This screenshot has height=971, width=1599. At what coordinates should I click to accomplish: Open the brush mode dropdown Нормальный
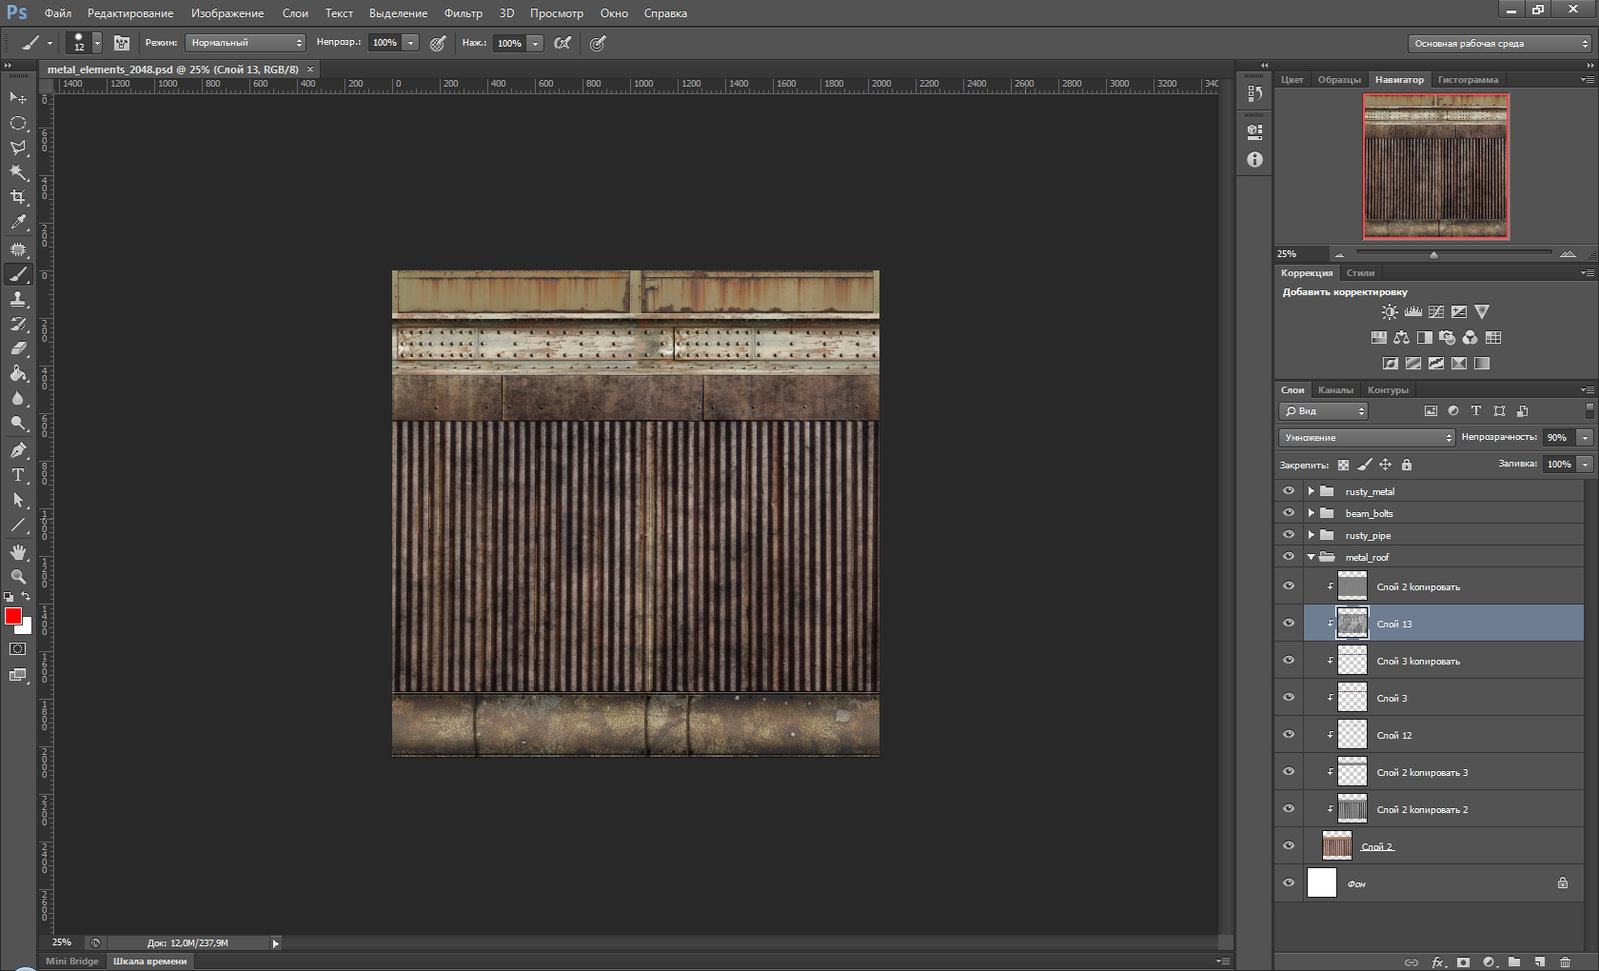tap(245, 43)
